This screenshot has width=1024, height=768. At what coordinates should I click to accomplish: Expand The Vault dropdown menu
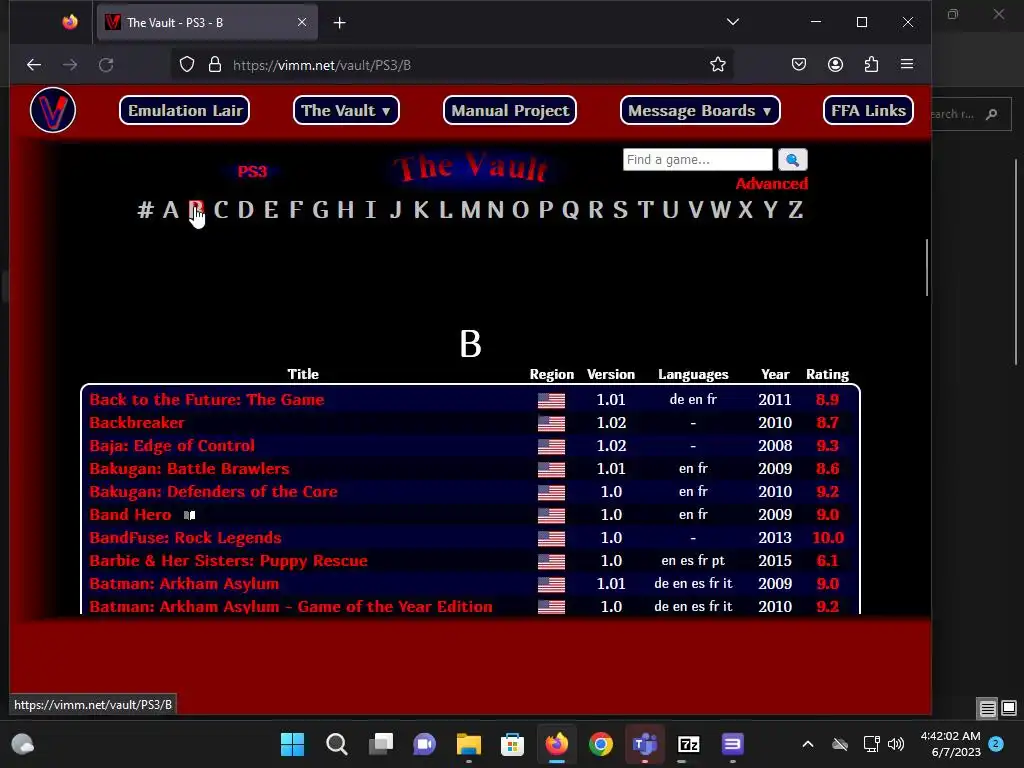coord(346,110)
